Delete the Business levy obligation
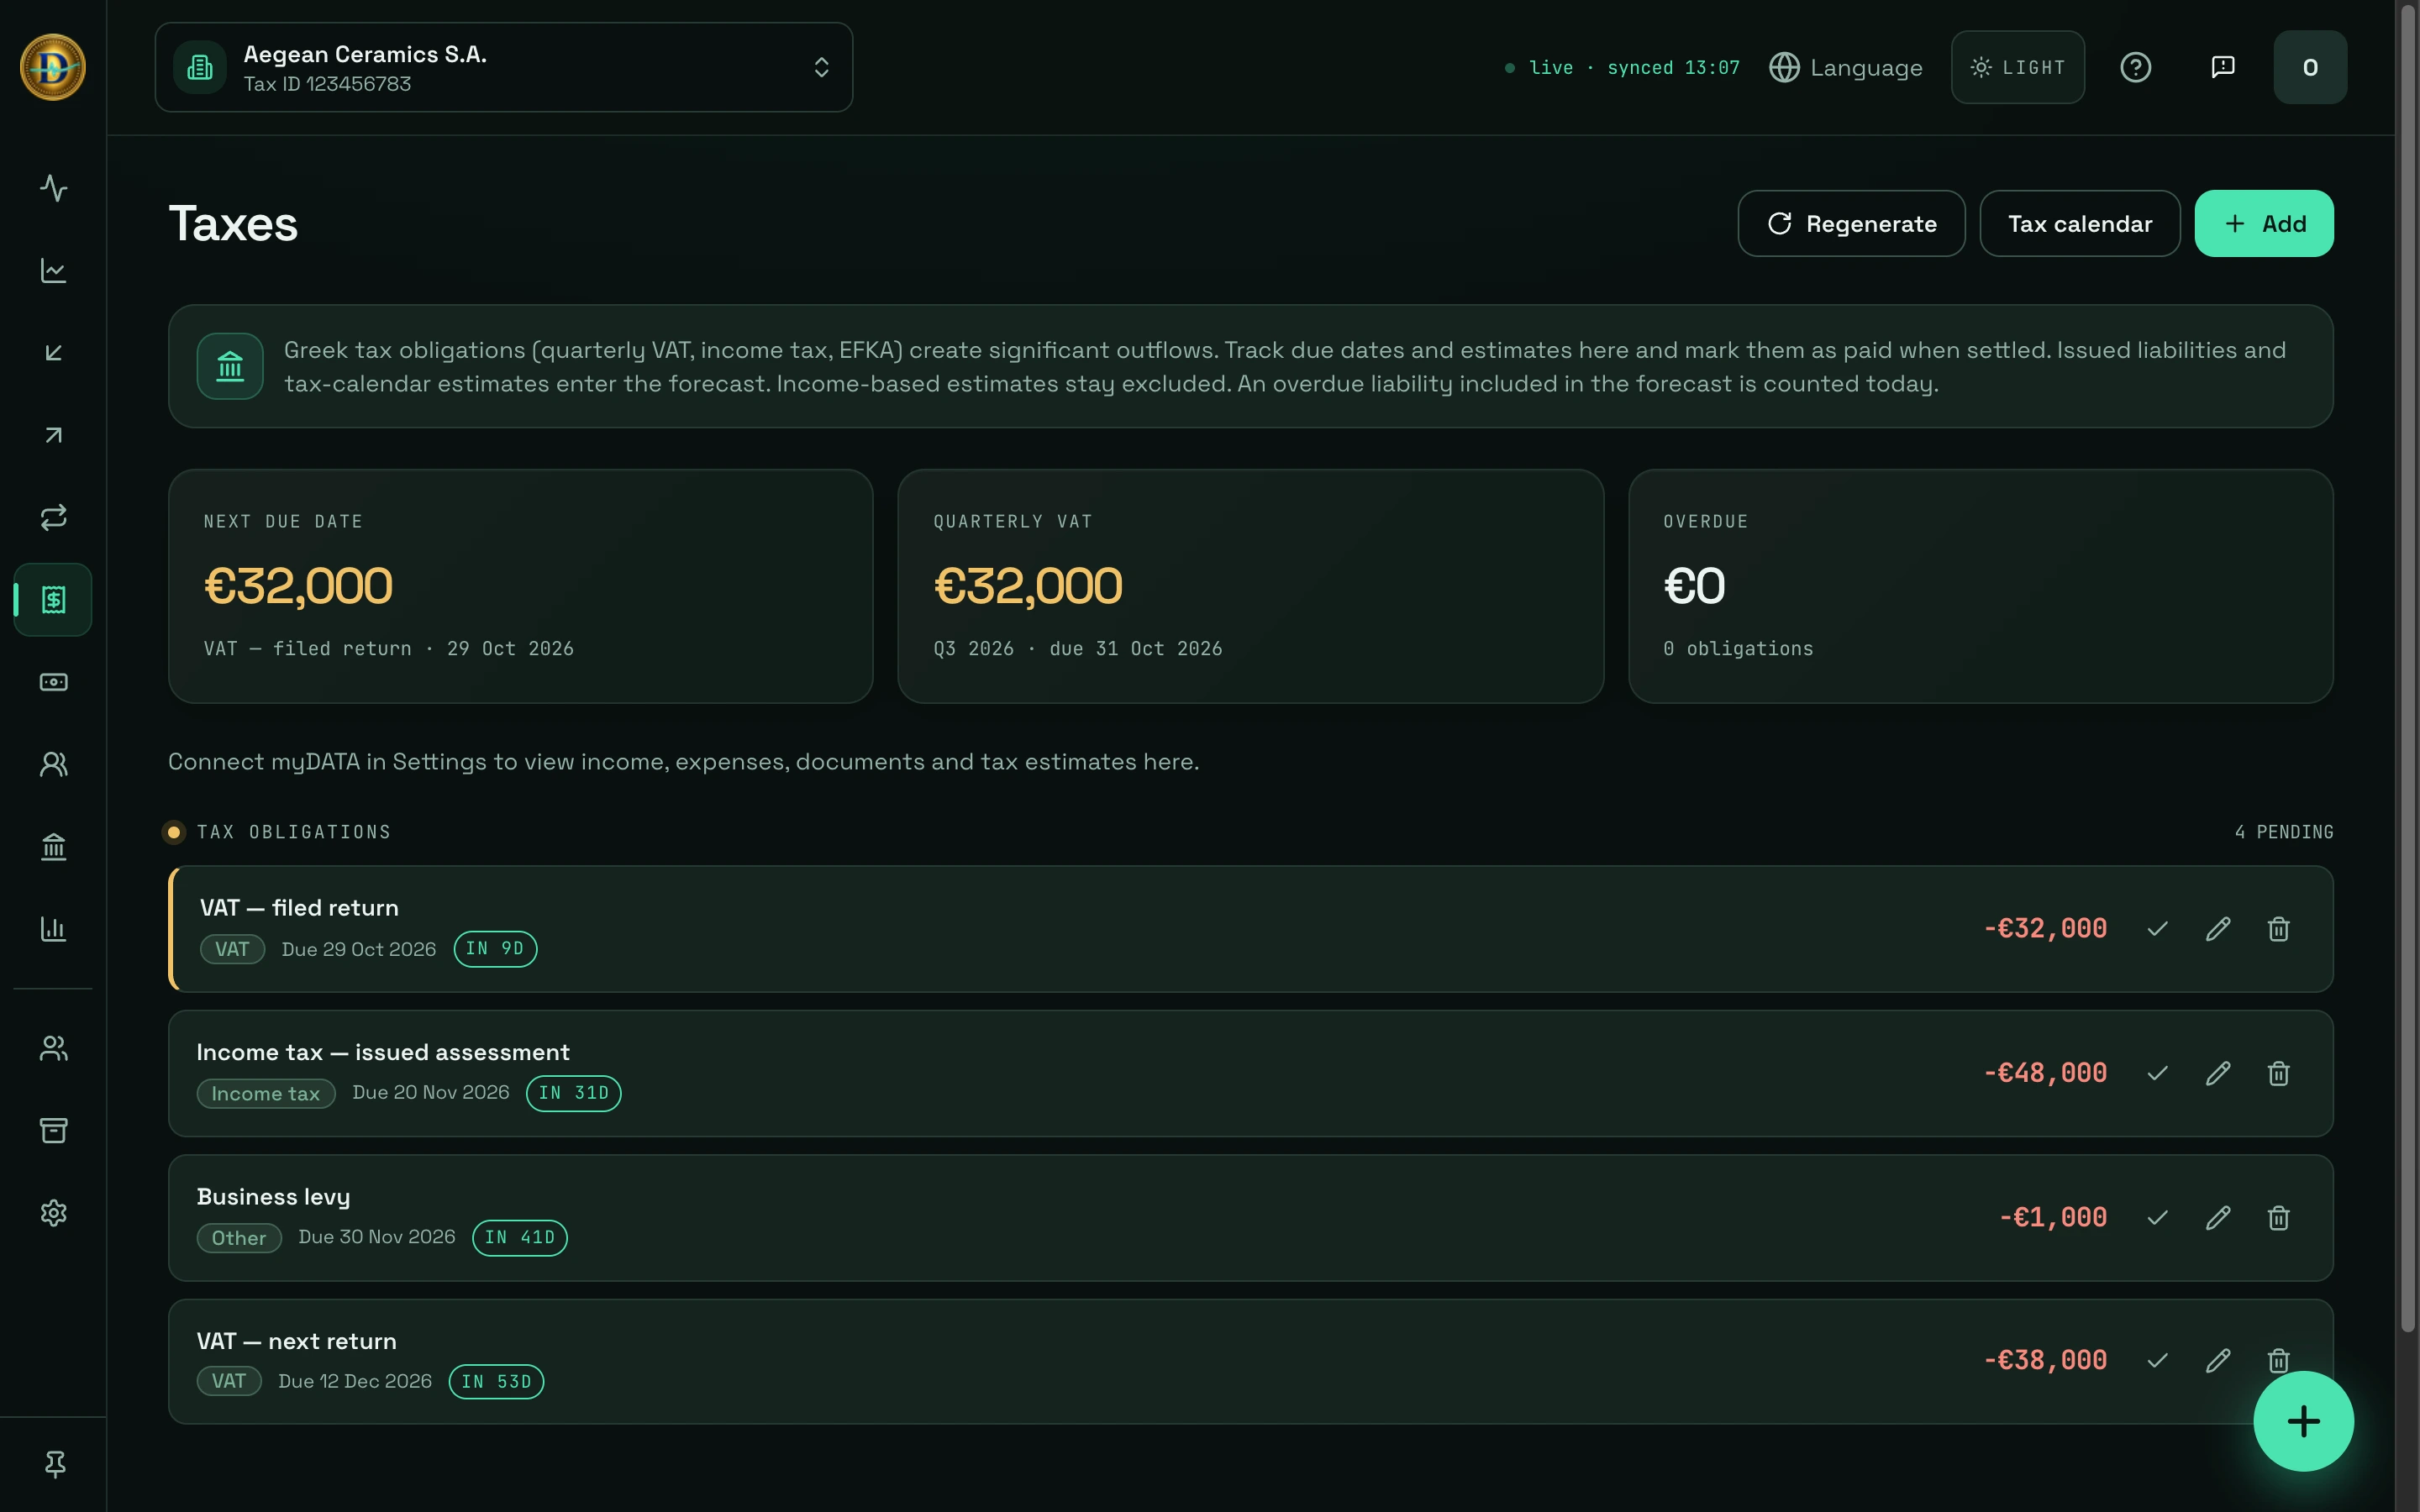 2278,1218
